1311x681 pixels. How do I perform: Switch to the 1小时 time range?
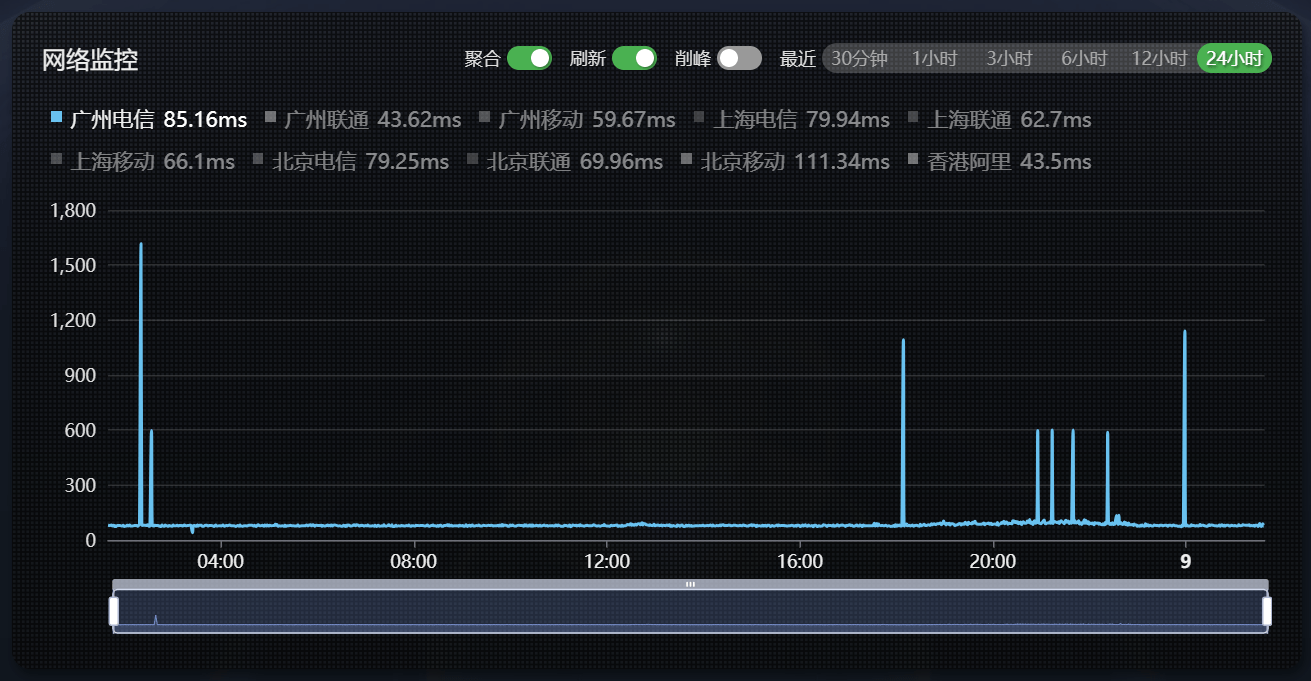[935, 59]
